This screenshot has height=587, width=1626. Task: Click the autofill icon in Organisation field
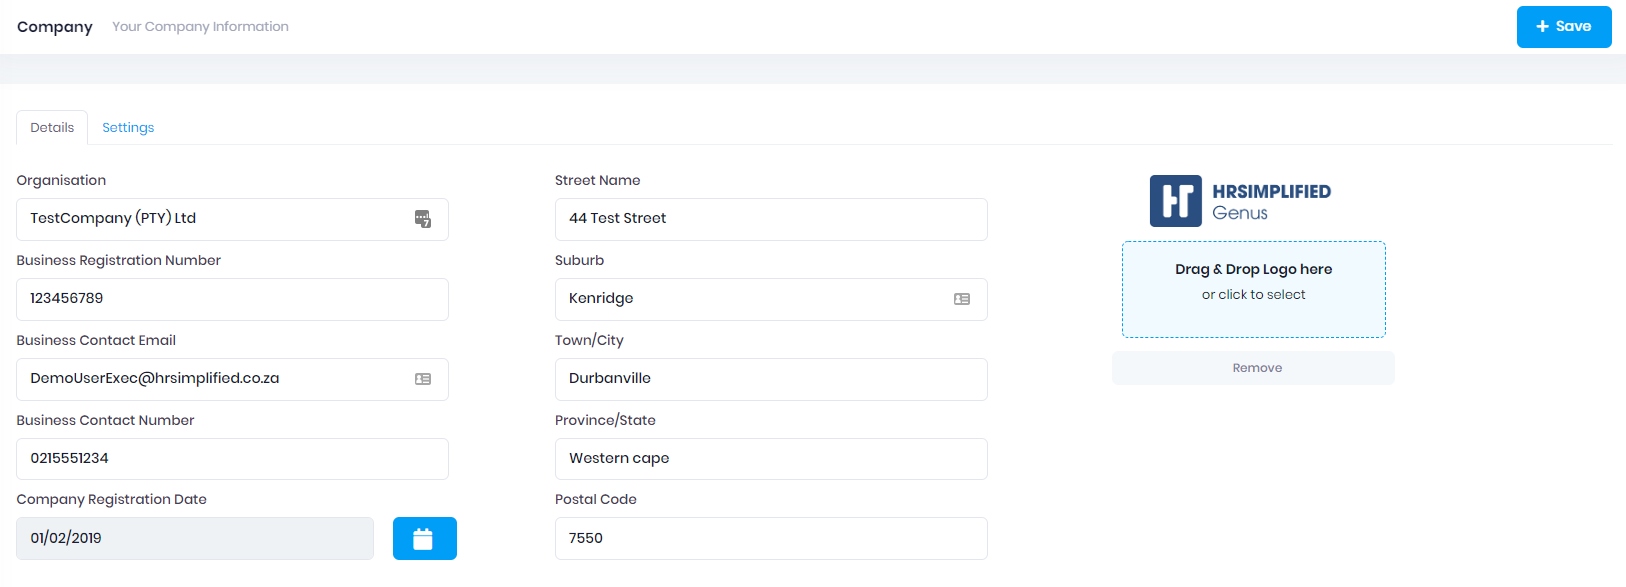(423, 219)
